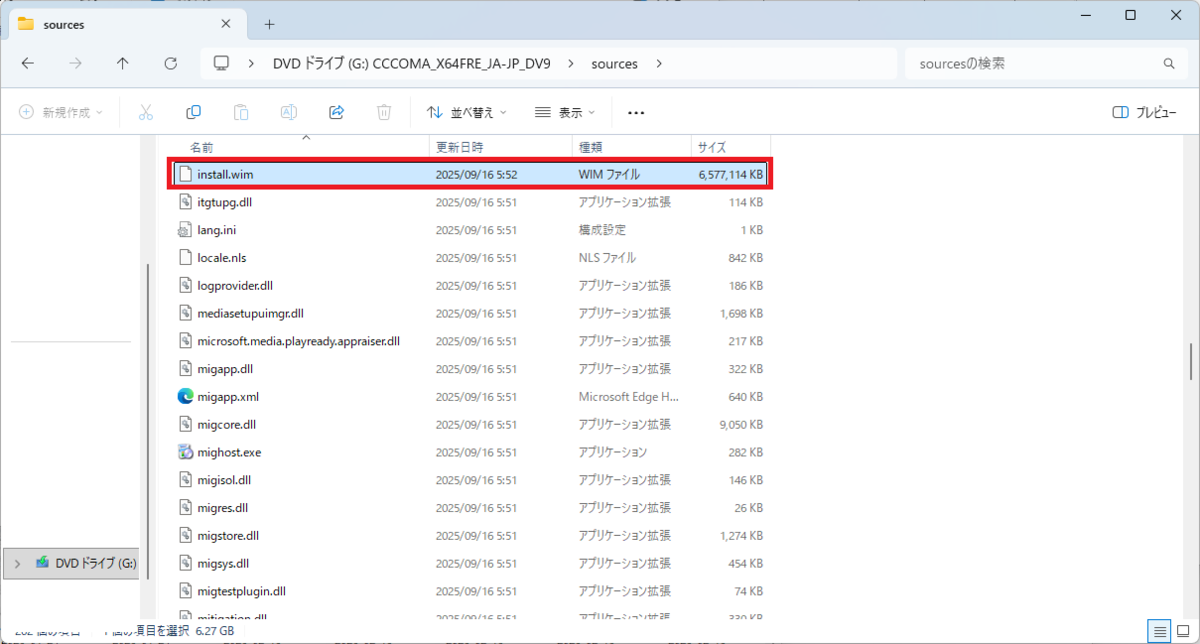Click the search magnifier icon

(x=1168, y=63)
